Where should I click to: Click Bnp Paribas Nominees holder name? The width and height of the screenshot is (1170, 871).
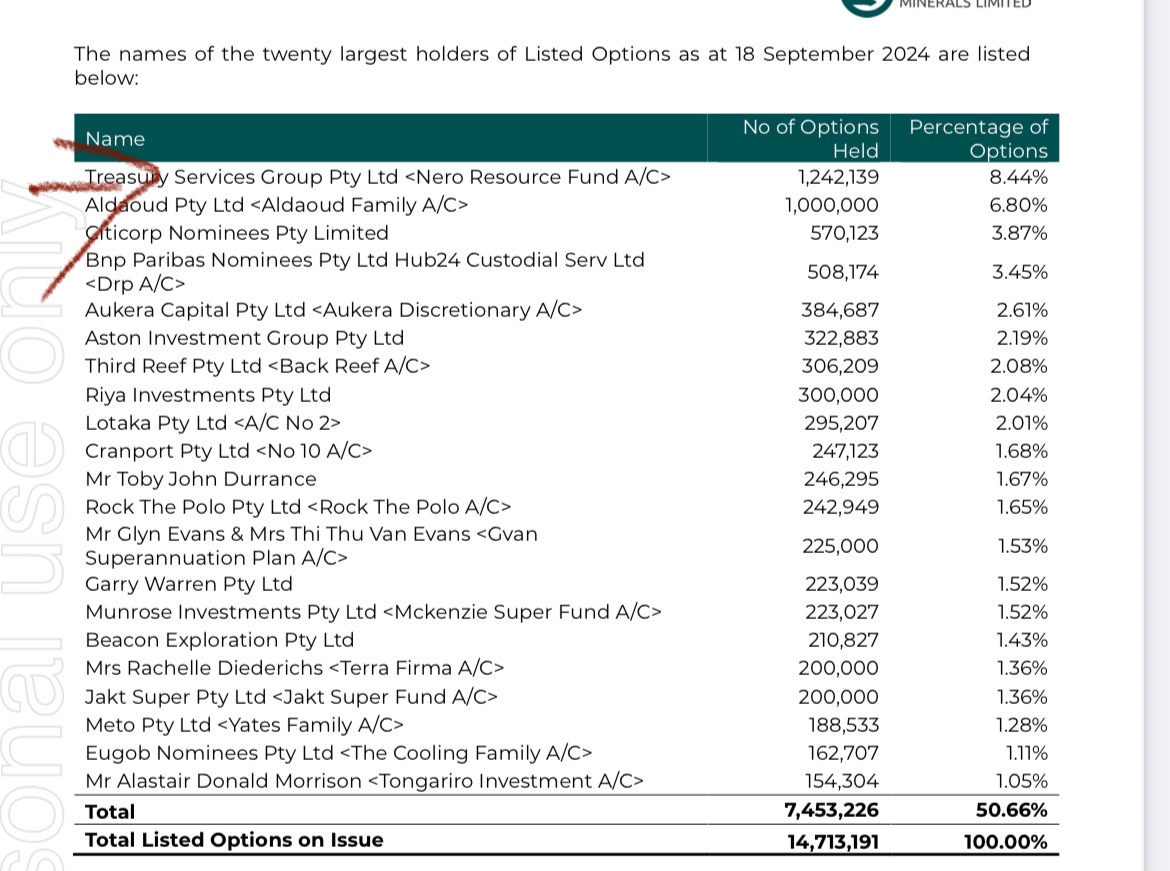(x=365, y=272)
